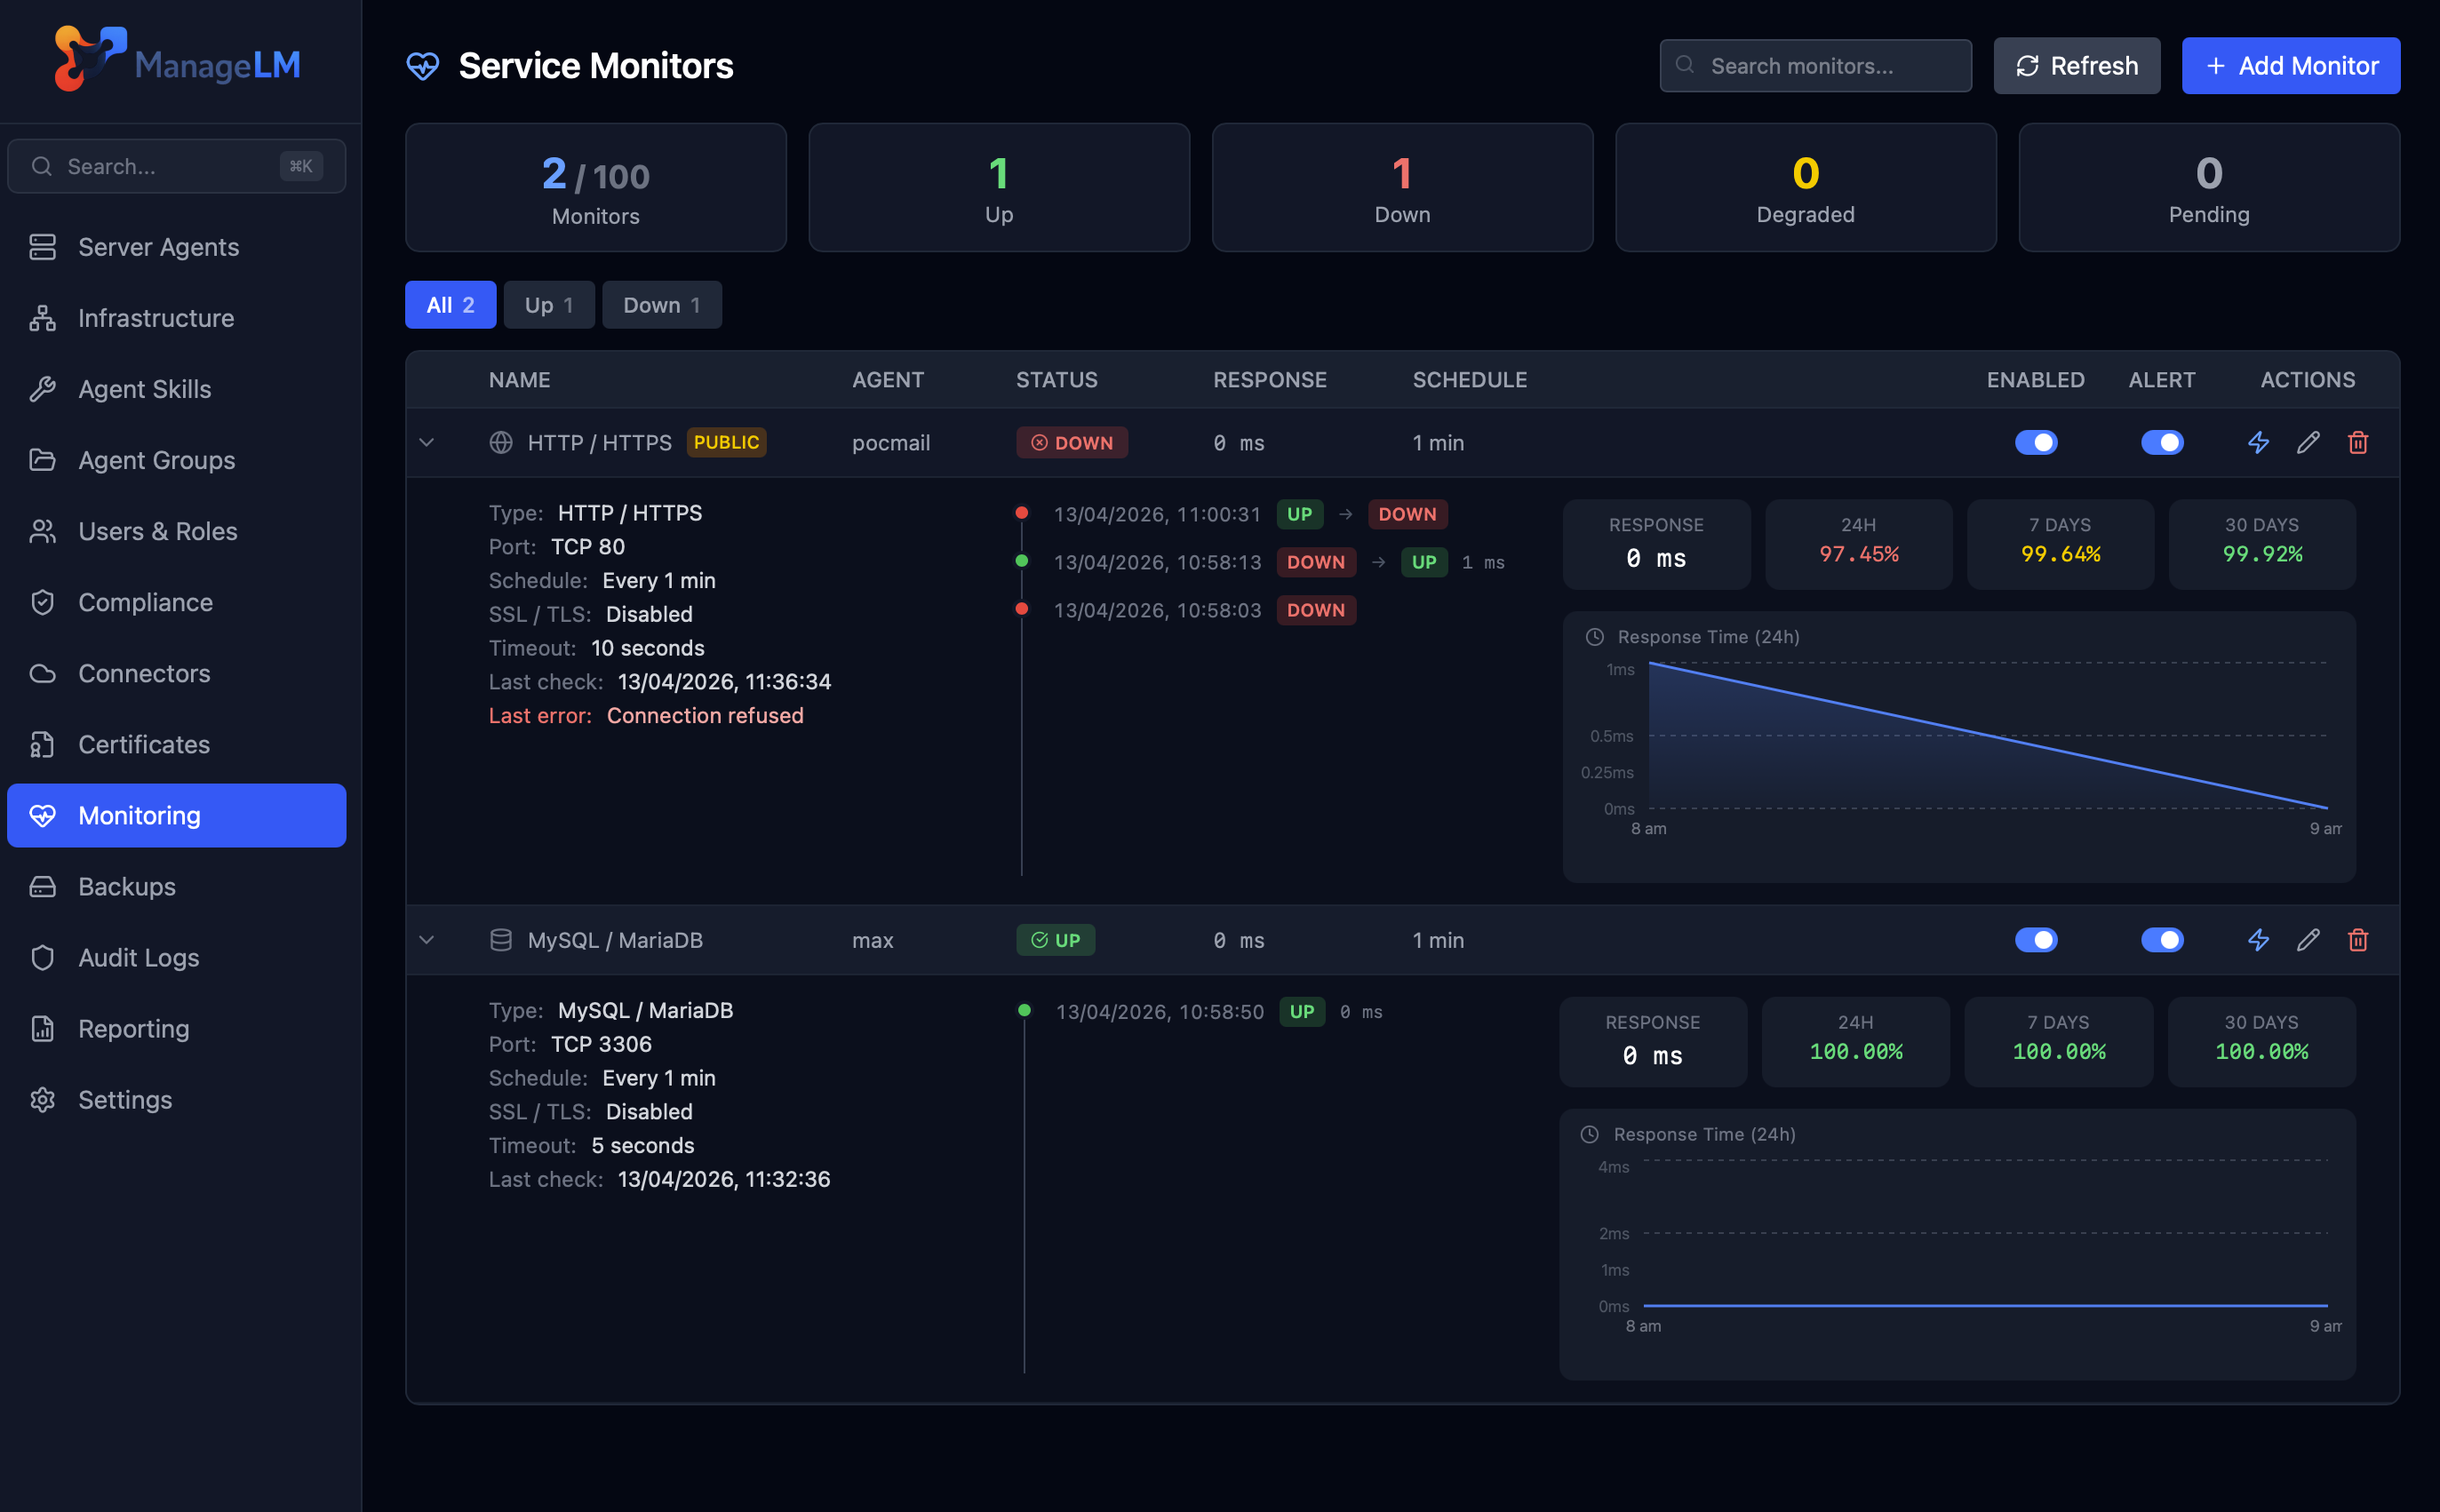Delete the HTTP/HTTPS monitor
Viewport: 2440px width, 1512px height.
[x=2358, y=442]
